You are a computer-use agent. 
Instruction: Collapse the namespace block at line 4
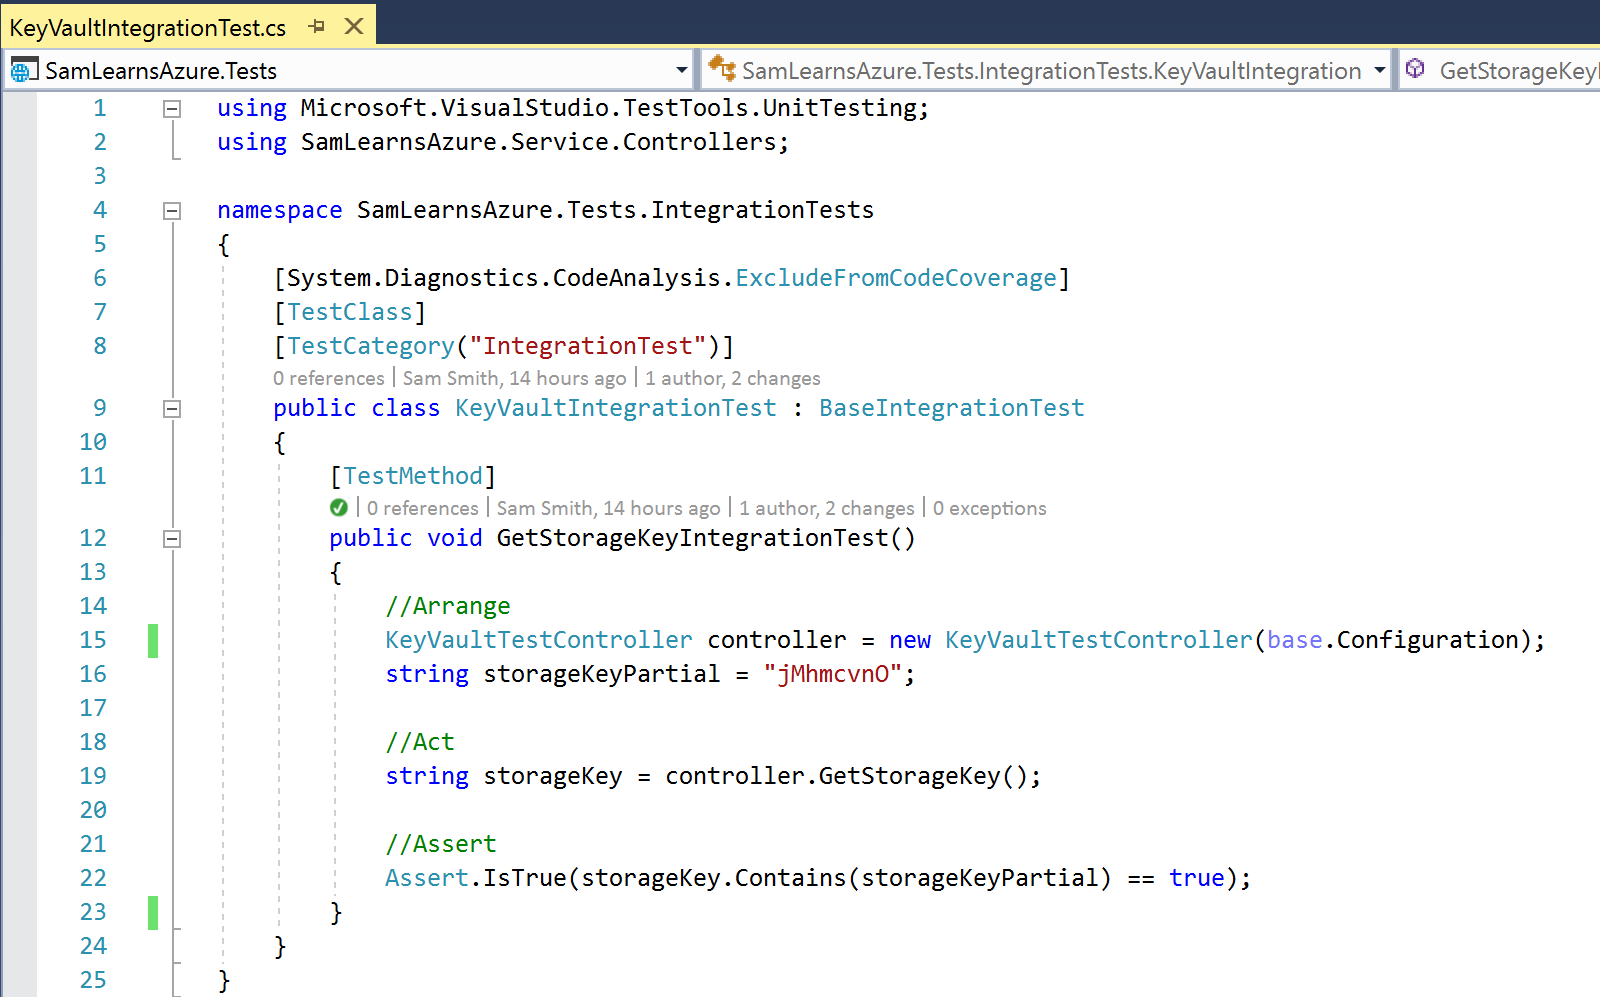click(172, 211)
